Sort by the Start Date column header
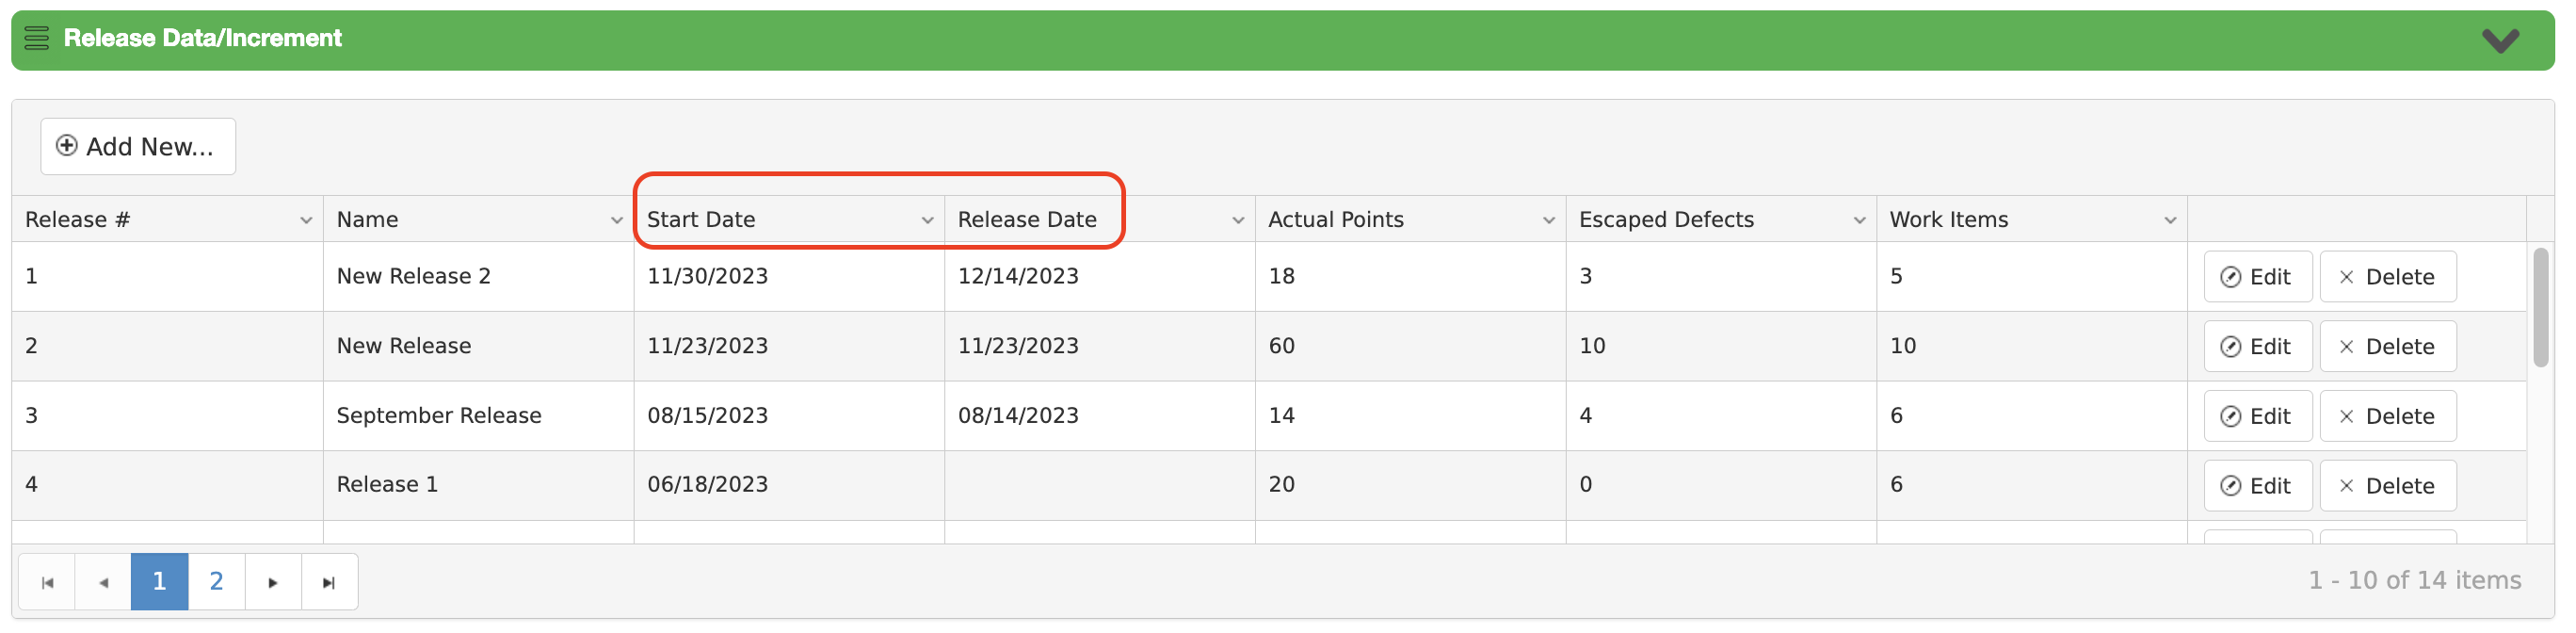Viewport: 2576px width, 633px height. coord(701,220)
